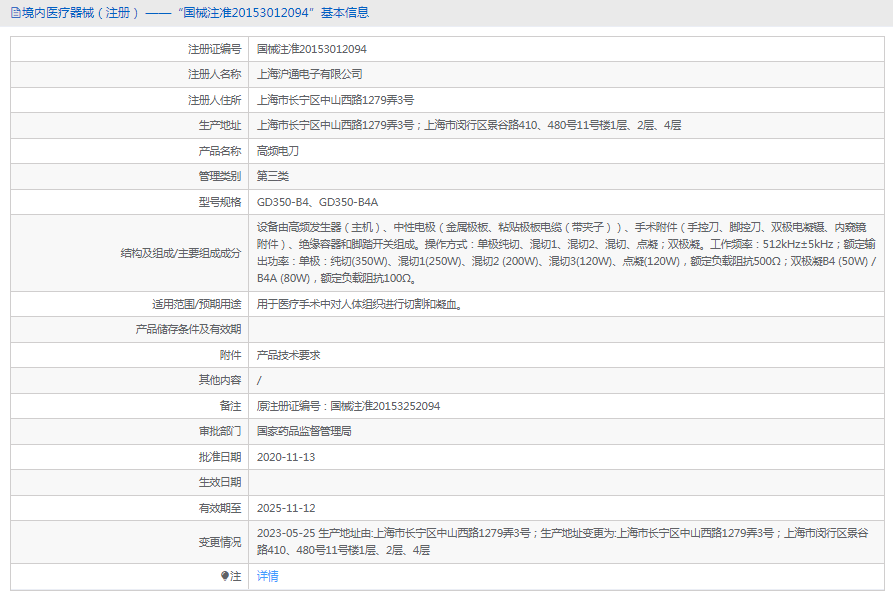Click the model value GD350-B4、GD350-B4A
The height and width of the screenshot is (594, 893).
(317, 202)
